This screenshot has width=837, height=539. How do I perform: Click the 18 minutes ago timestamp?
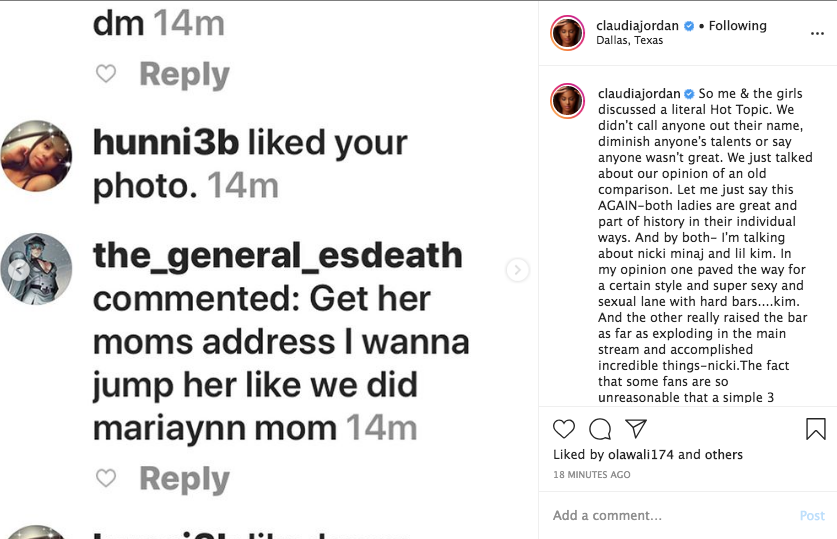click(592, 474)
